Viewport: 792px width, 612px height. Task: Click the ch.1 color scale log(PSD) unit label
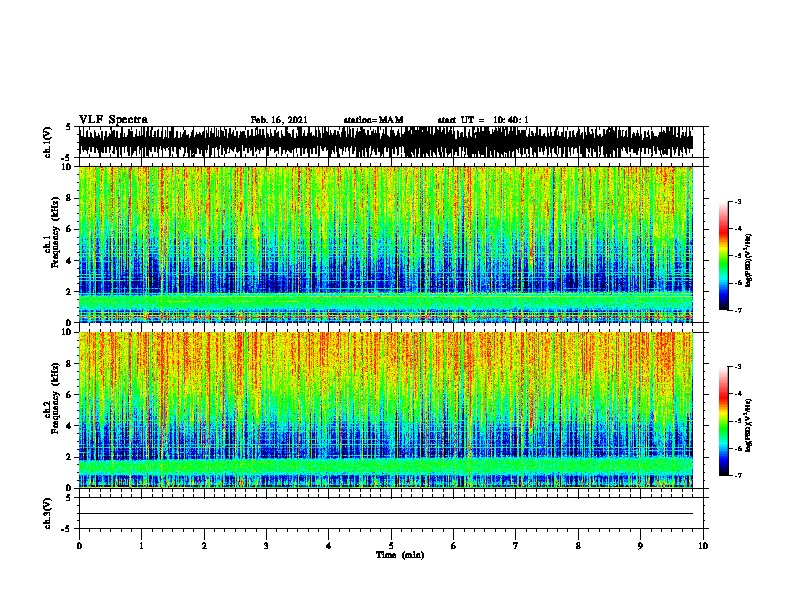pyautogui.click(x=749, y=260)
